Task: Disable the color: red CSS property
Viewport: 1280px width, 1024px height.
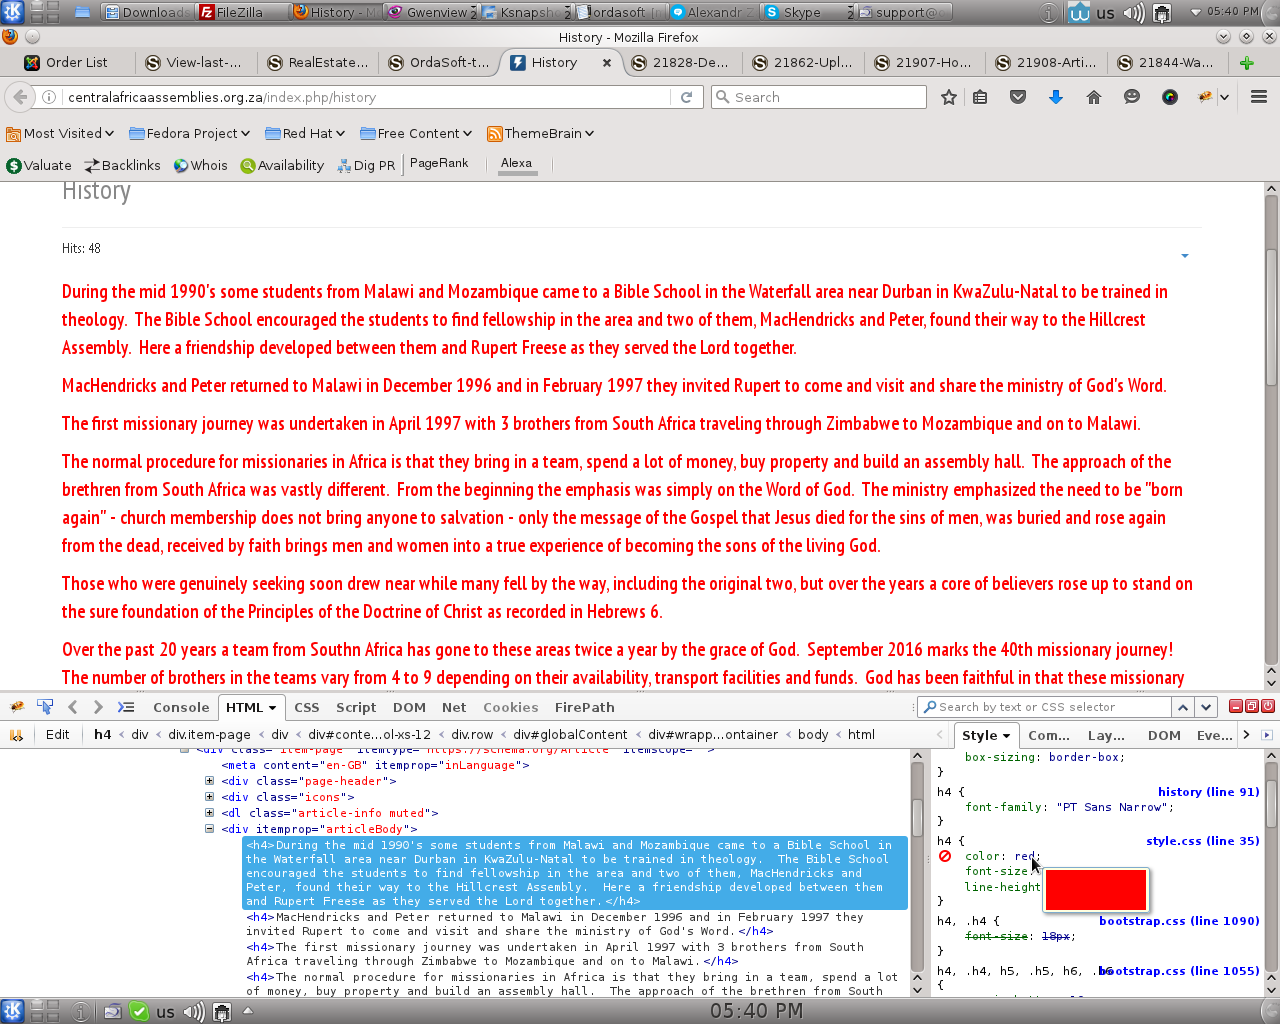Action: point(945,856)
